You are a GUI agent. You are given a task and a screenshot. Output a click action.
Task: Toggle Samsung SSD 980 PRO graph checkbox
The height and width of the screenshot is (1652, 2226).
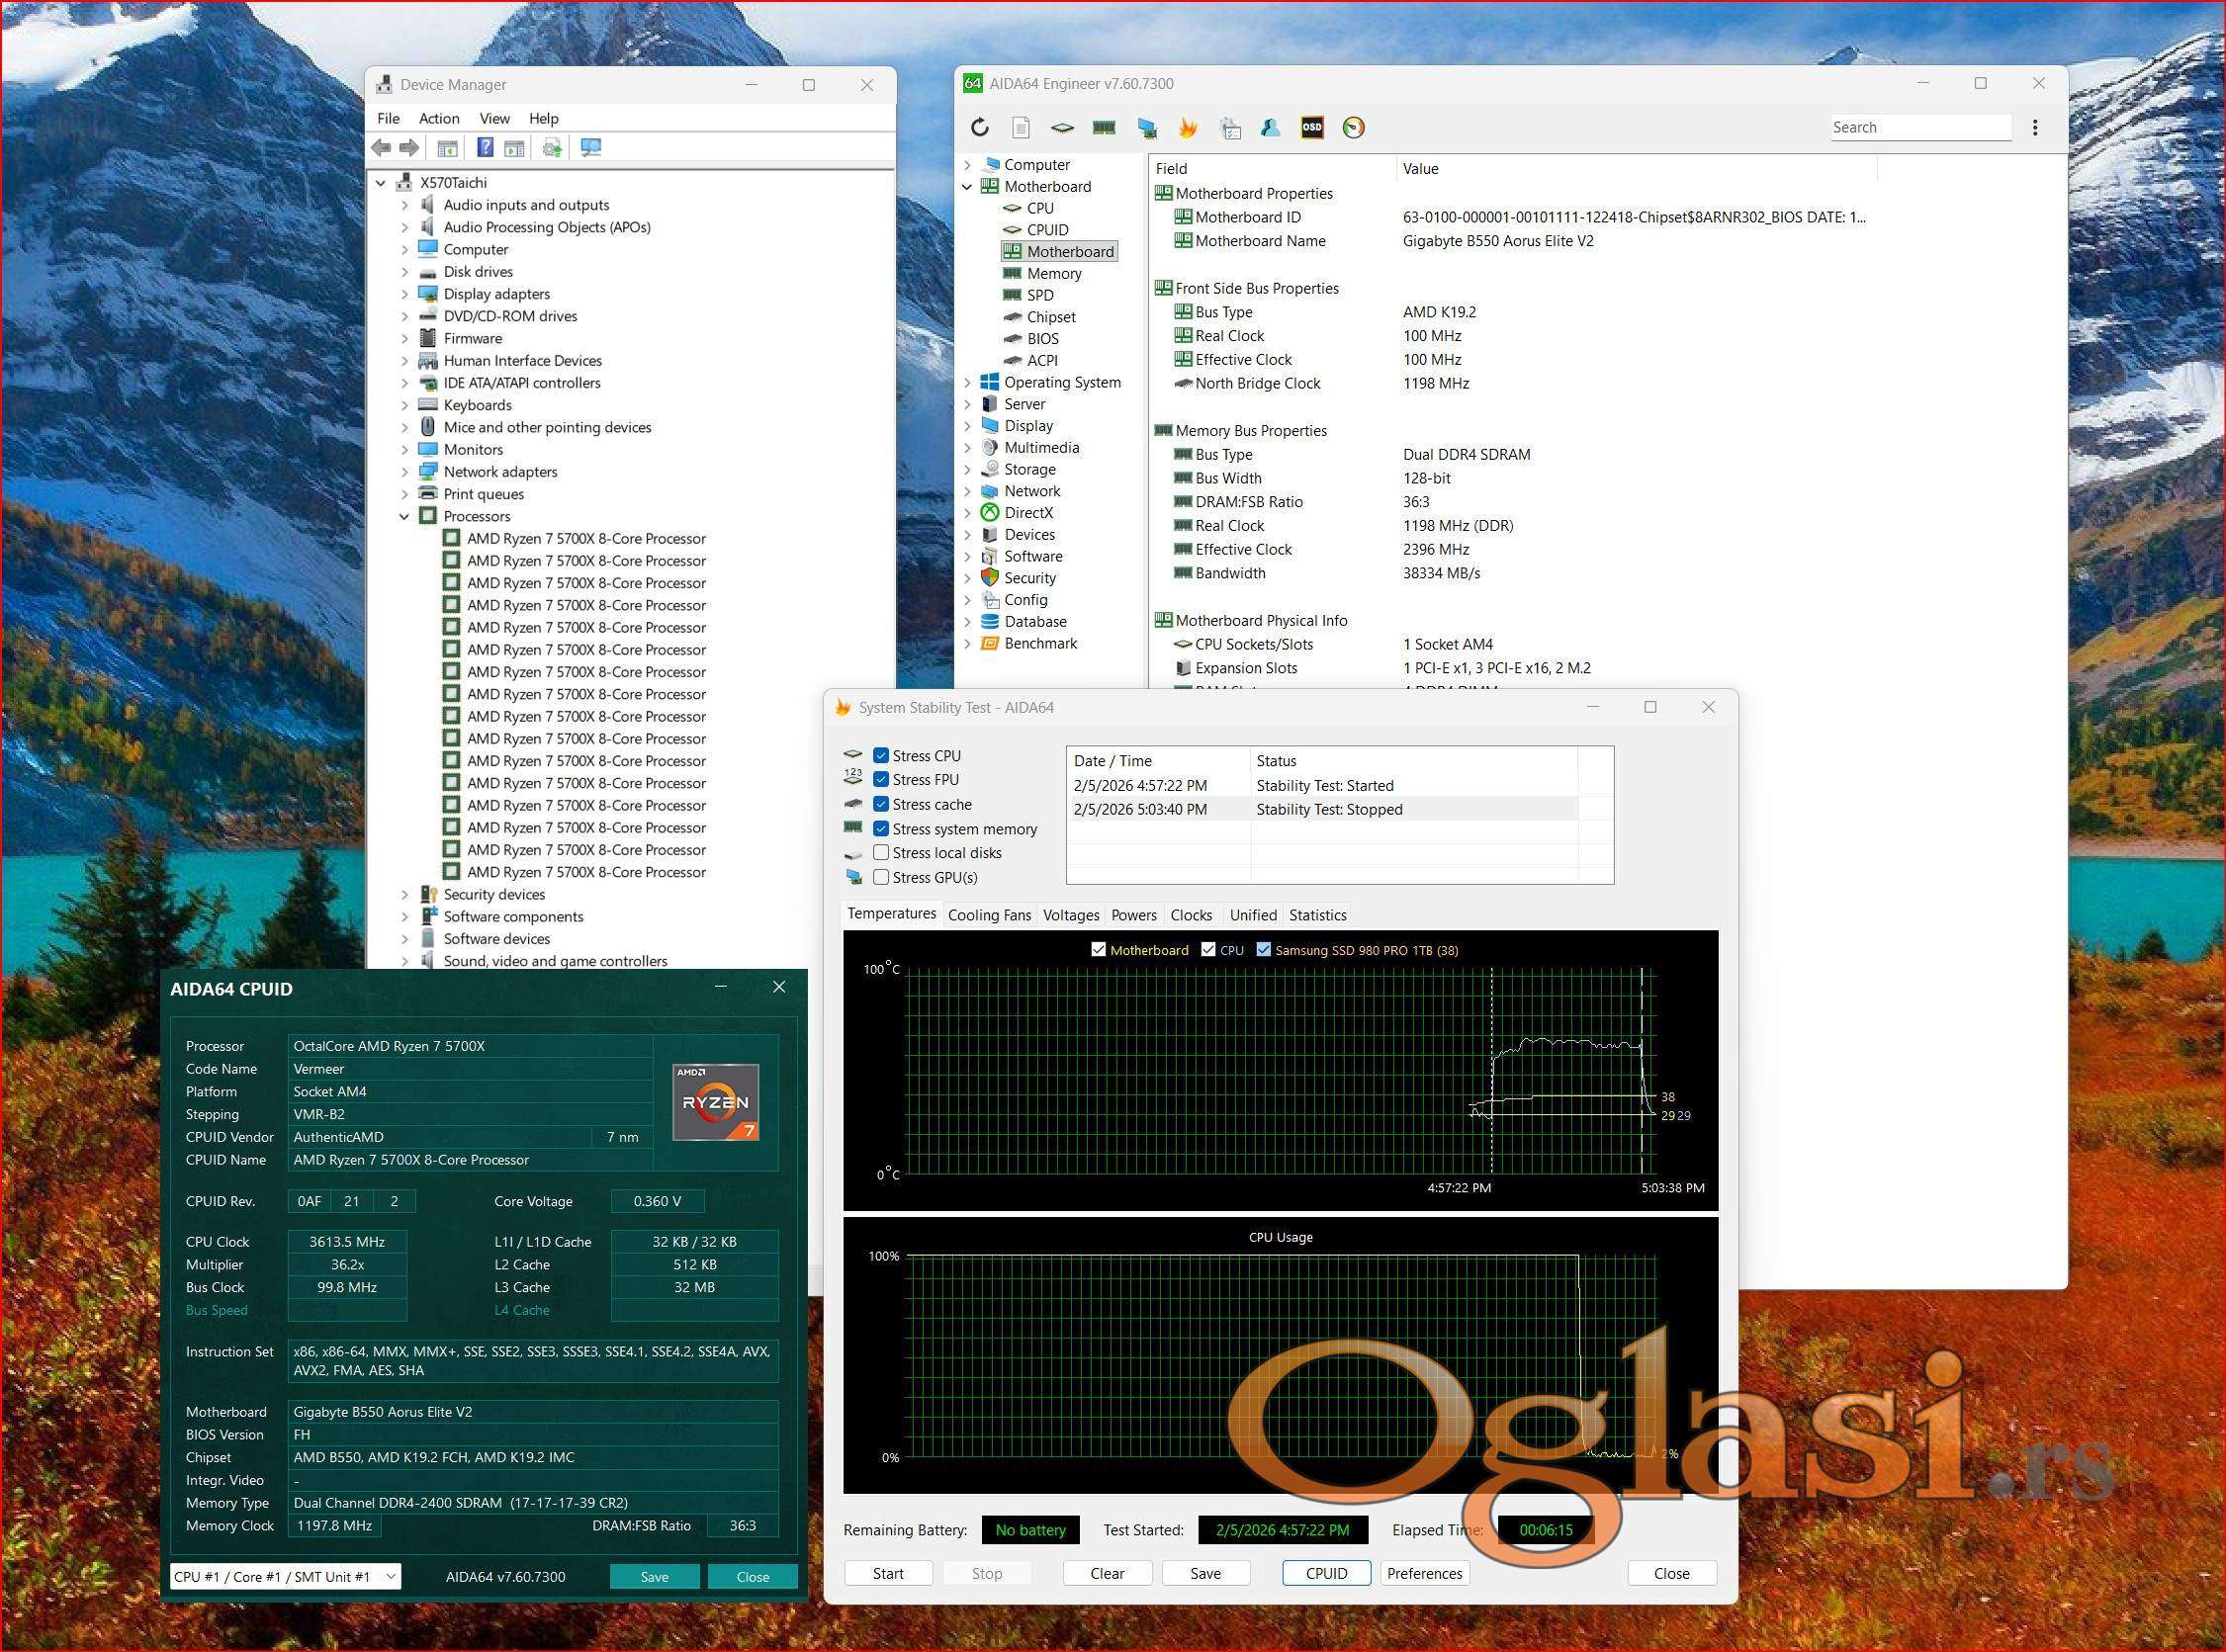pyautogui.click(x=1264, y=950)
